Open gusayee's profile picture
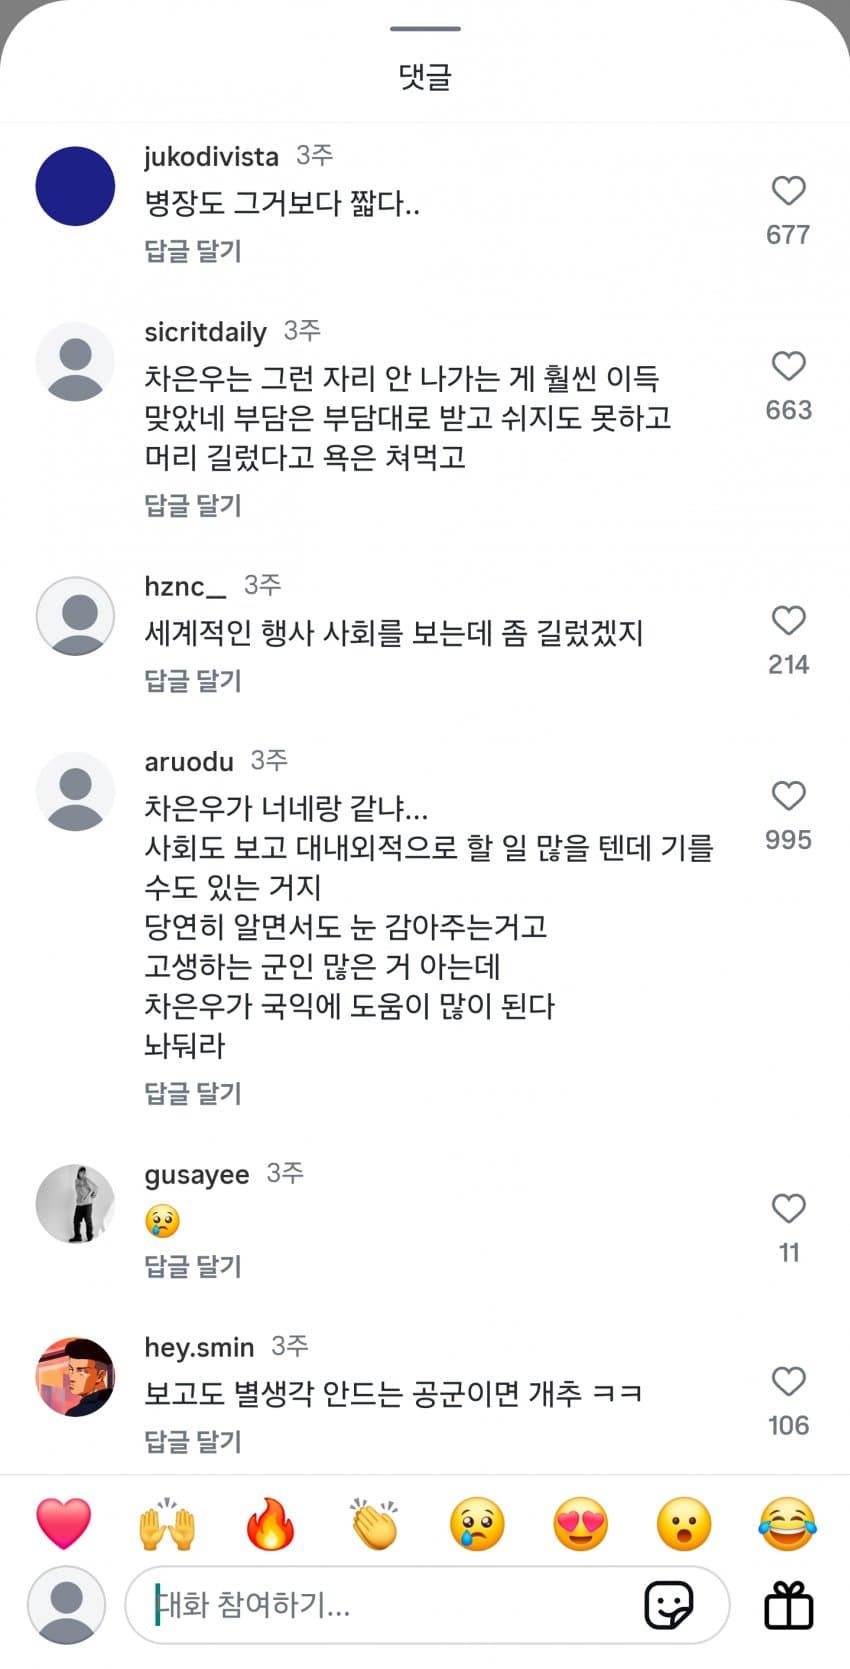Image resolution: width=850 pixels, height=1669 pixels. 75,1203
